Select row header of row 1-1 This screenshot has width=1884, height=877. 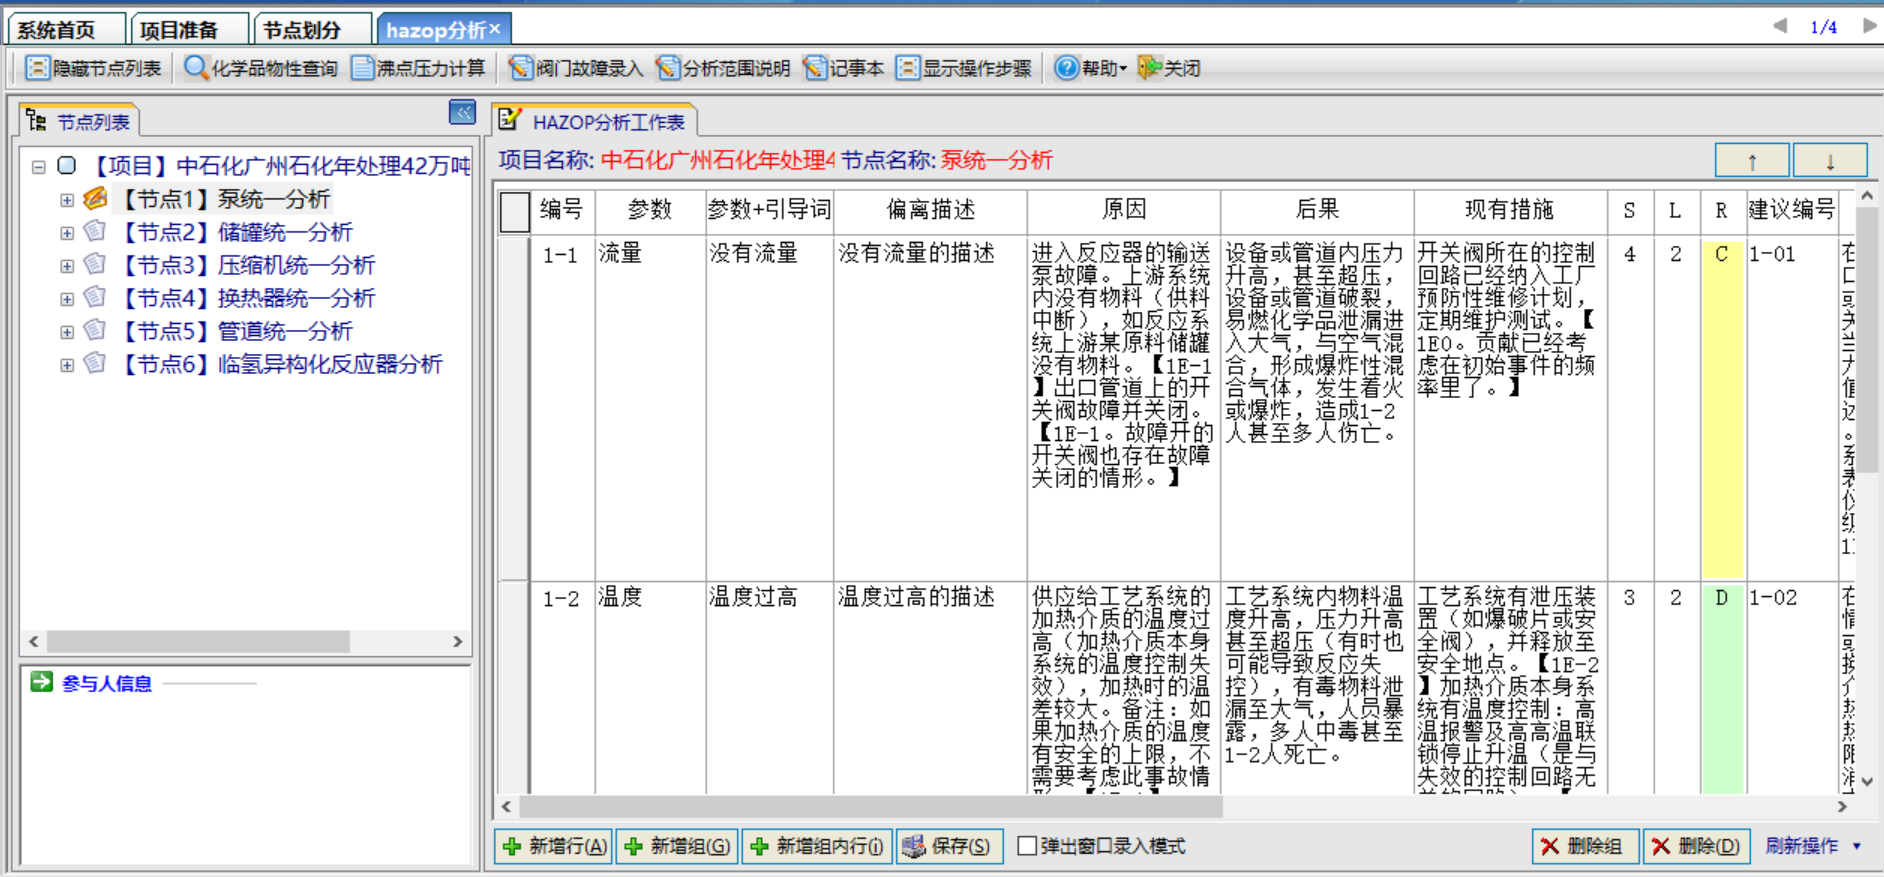coord(514,408)
